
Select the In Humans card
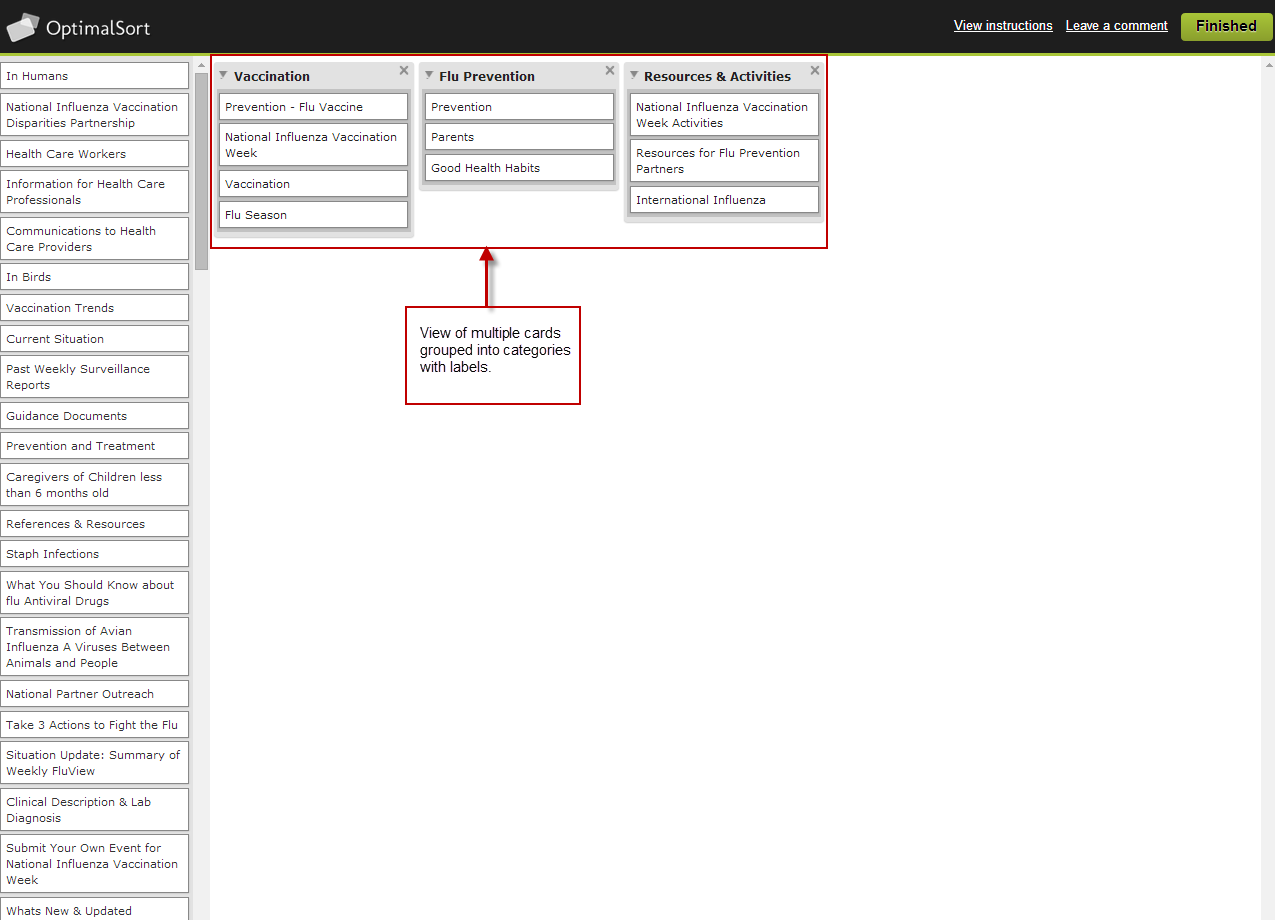(x=94, y=76)
